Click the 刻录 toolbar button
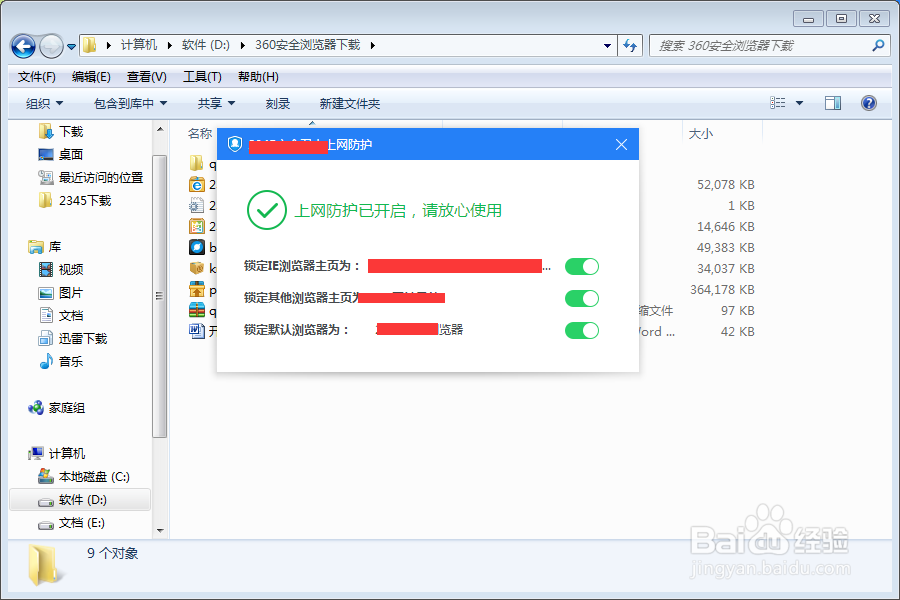The width and height of the screenshot is (900, 600). pos(278,103)
